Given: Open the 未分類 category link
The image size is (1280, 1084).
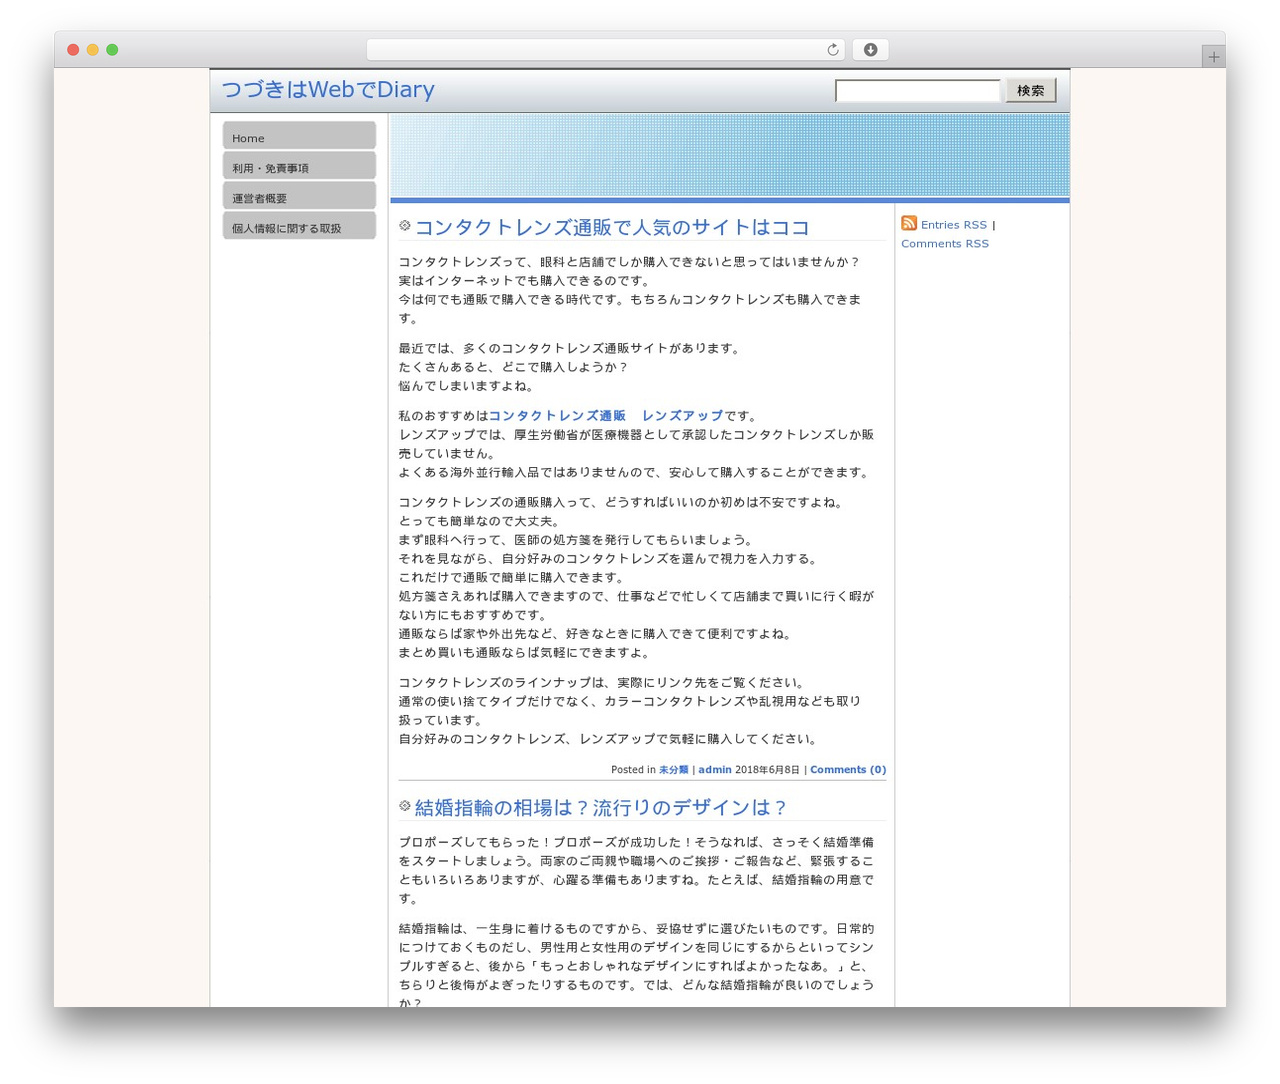Looking at the screenshot, I should pyautogui.click(x=673, y=770).
